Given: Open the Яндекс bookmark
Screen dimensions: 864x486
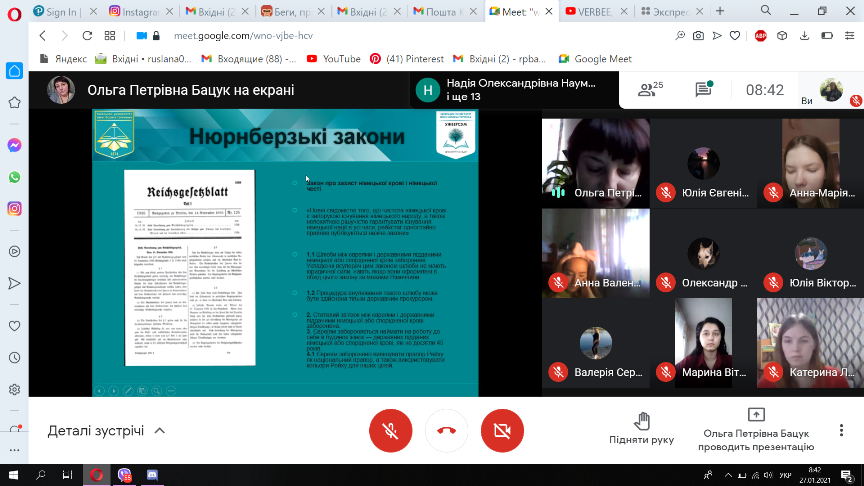Looking at the screenshot, I should (63, 59).
